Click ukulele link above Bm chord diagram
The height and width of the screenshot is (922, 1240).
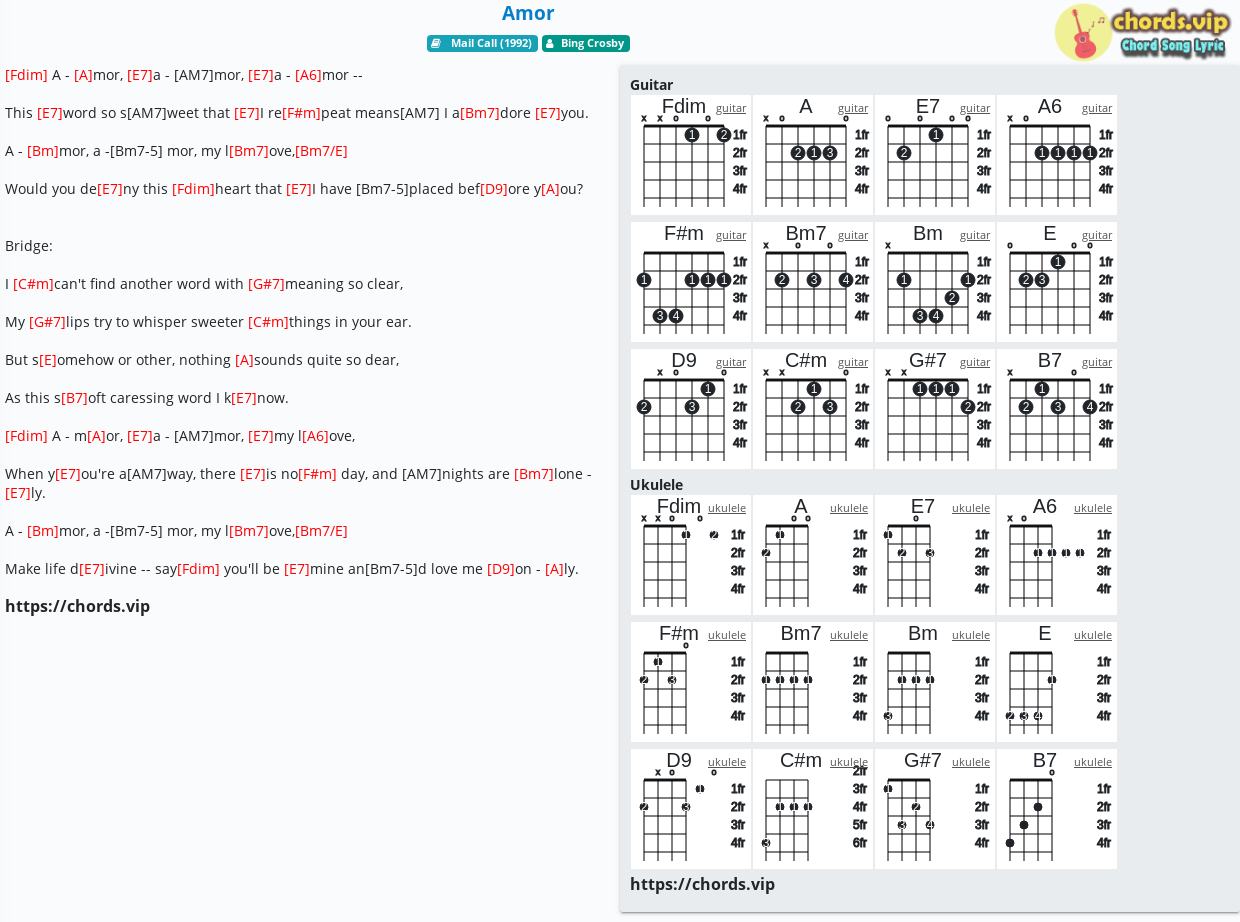971,635
